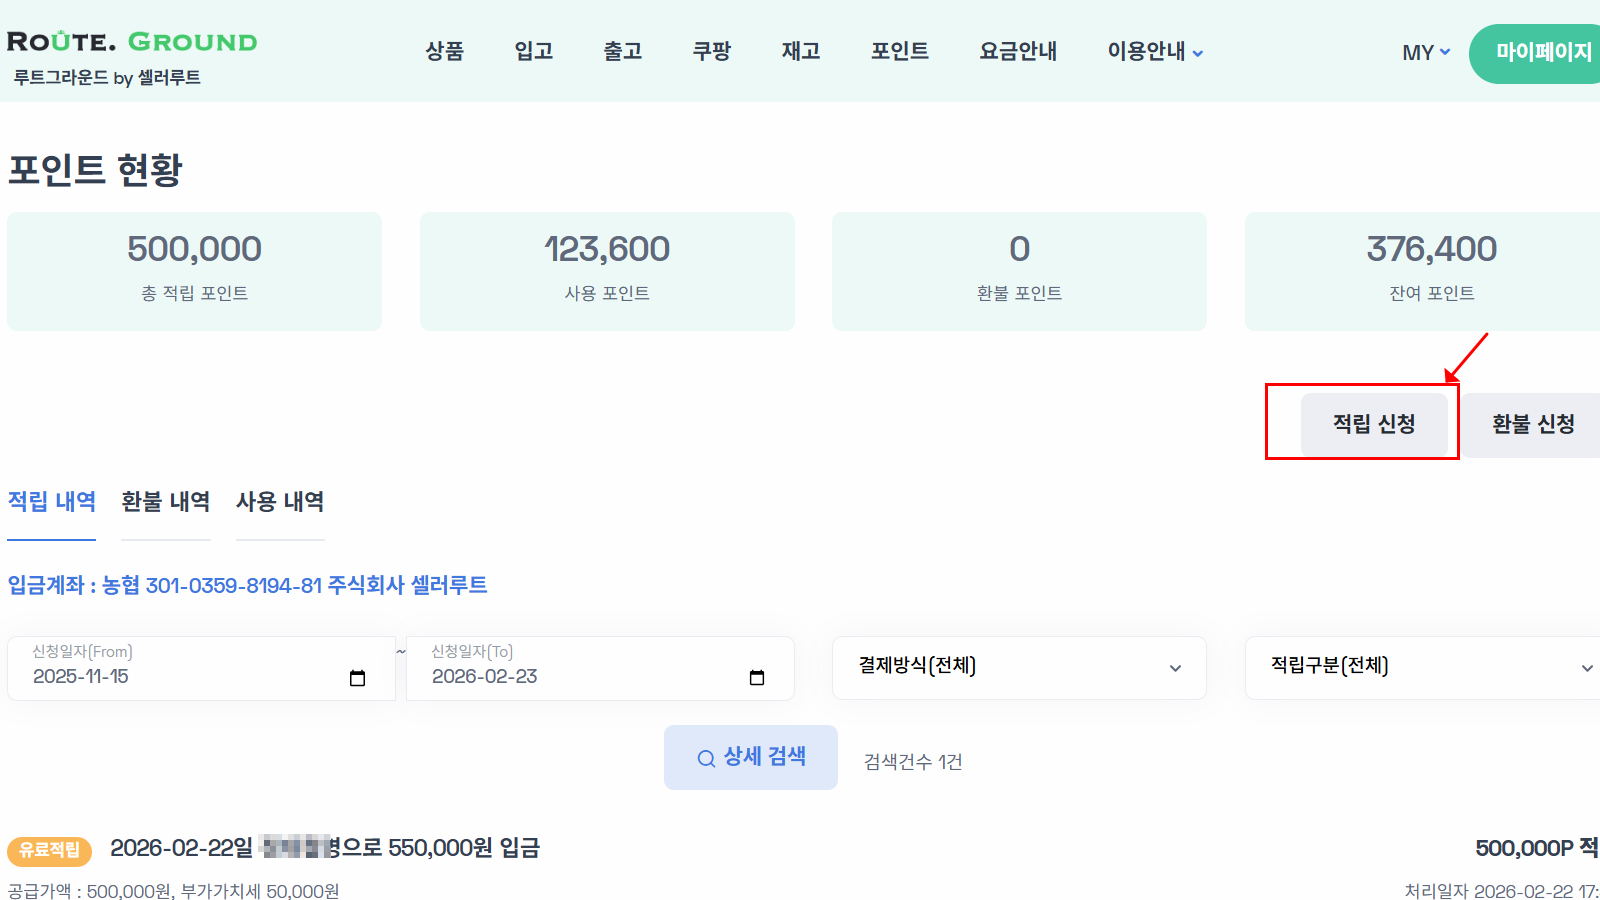Click the 상품 navigation menu item
Image resolution: width=1600 pixels, height=900 pixels.
tap(444, 51)
